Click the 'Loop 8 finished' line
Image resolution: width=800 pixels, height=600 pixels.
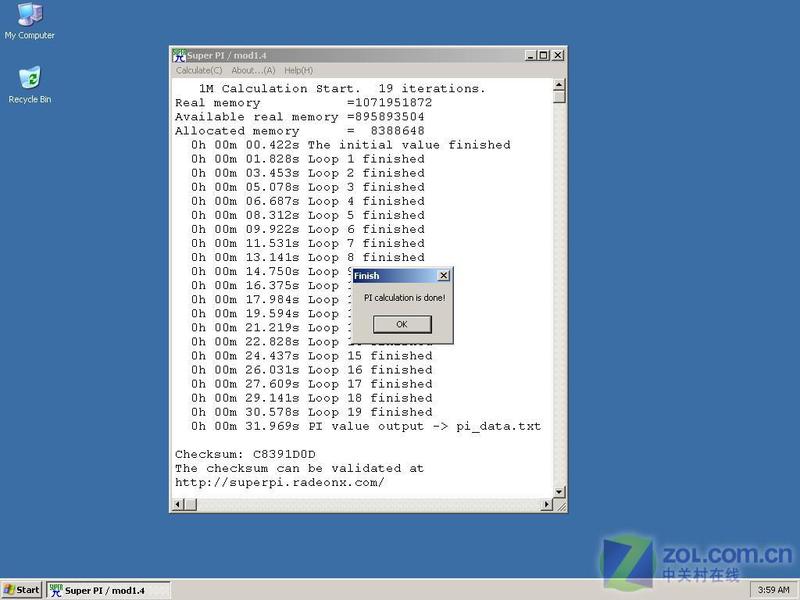coord(308,258)
